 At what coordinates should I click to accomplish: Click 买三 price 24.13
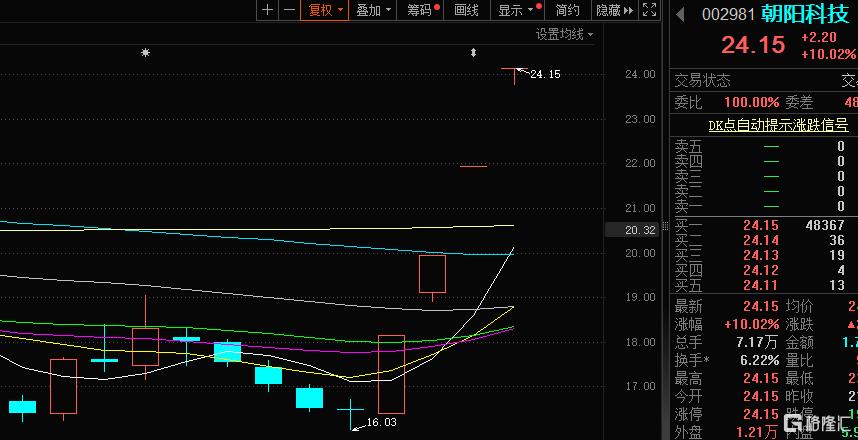[x=761, y=254]
